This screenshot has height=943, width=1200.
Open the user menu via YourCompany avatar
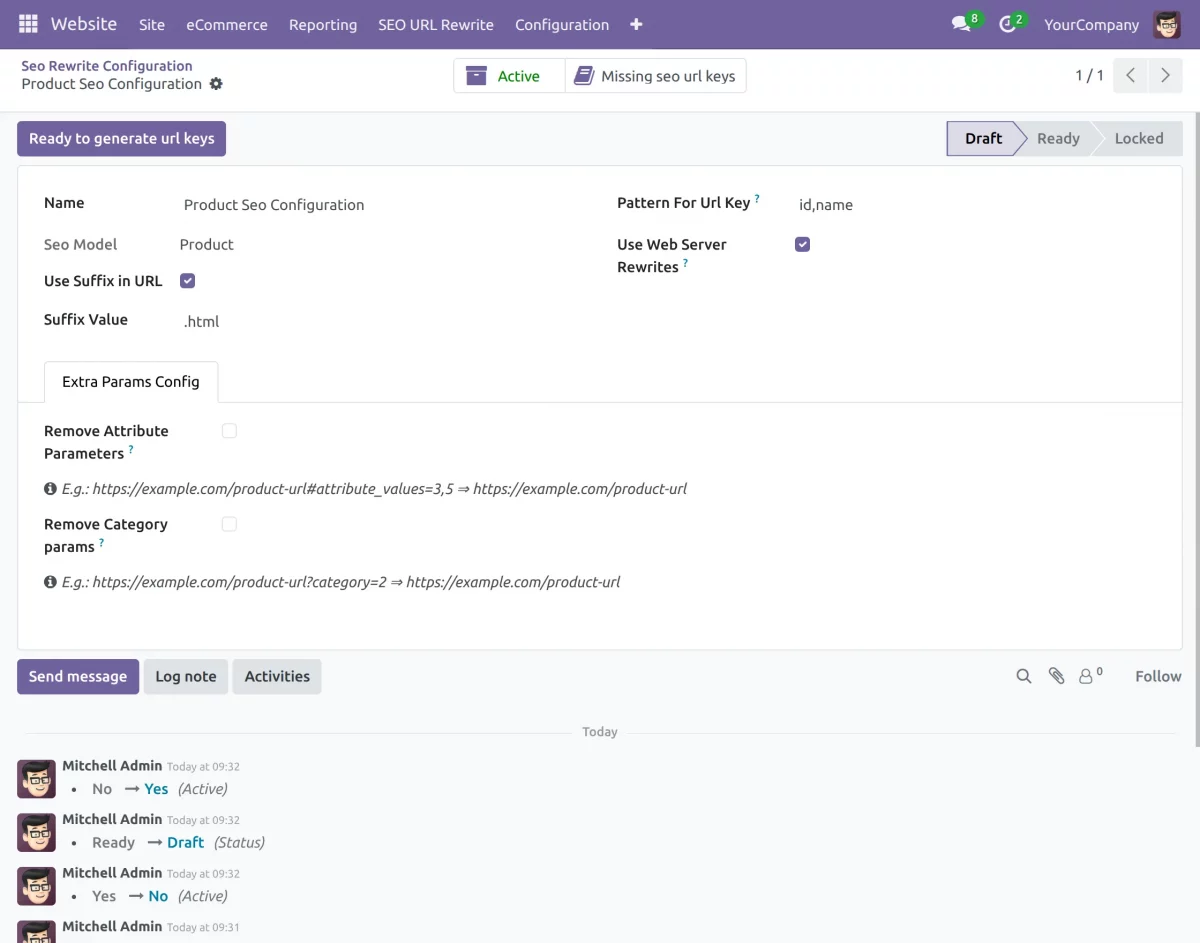click(x=1166, y=23)
